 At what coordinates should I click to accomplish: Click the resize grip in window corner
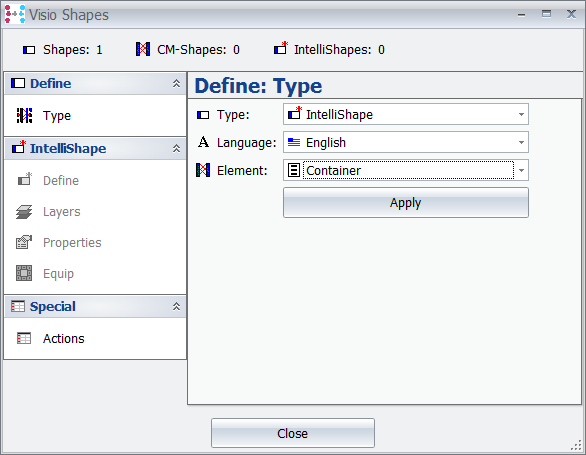577,445
